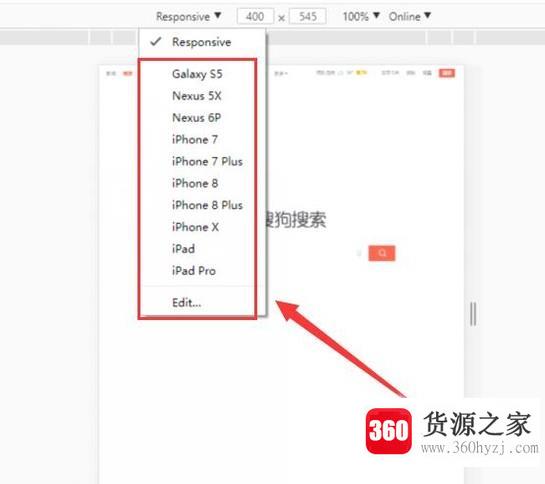Image resolution: width=545 pixels, height=484 pixels.
Task: Grab the viewport resize handle on right edge
Action: click(473, 314)
